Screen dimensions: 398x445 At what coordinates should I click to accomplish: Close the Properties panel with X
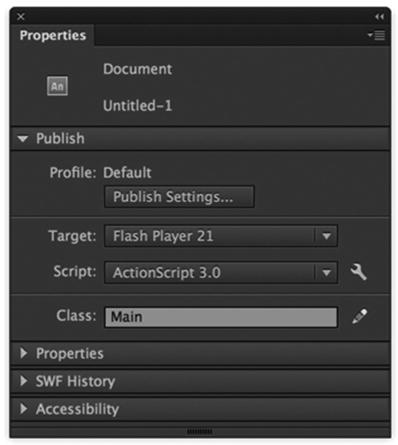pyautogui.click(x=21, y=17)
